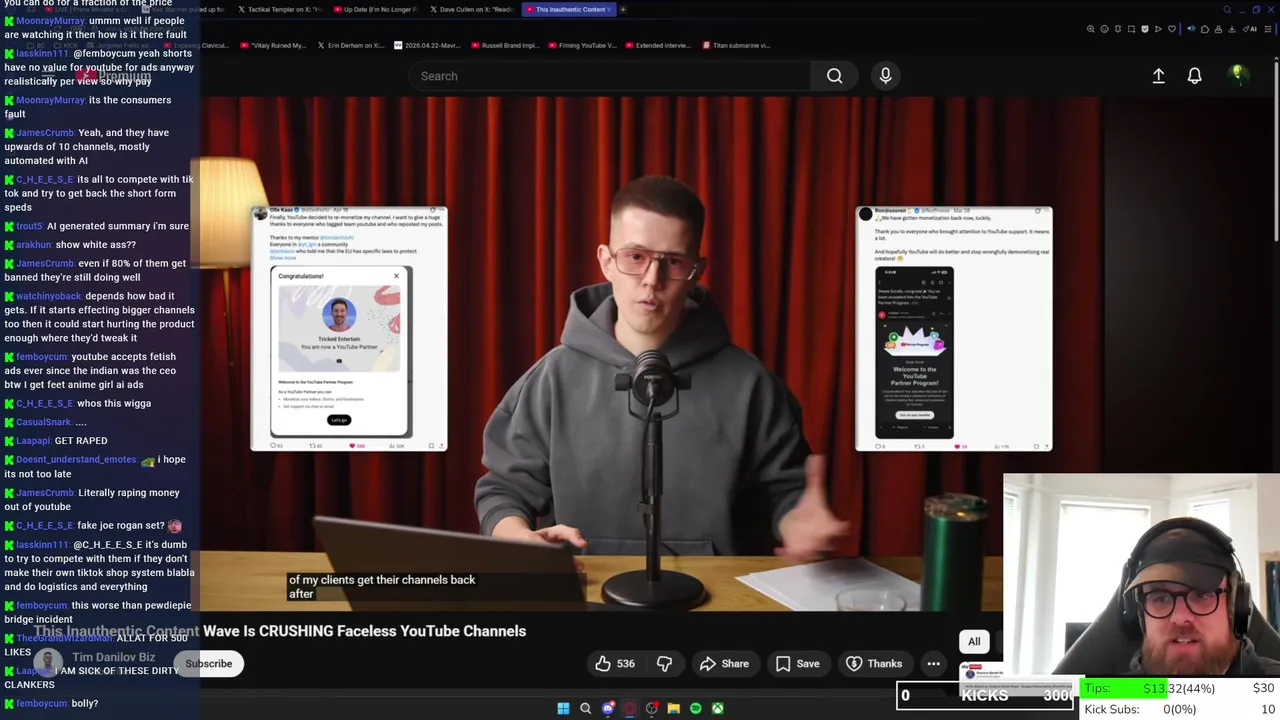This screenshot has height=720, width=1280.
Task: Click the YouTube search magnifier button
Action: pos(834,76)
